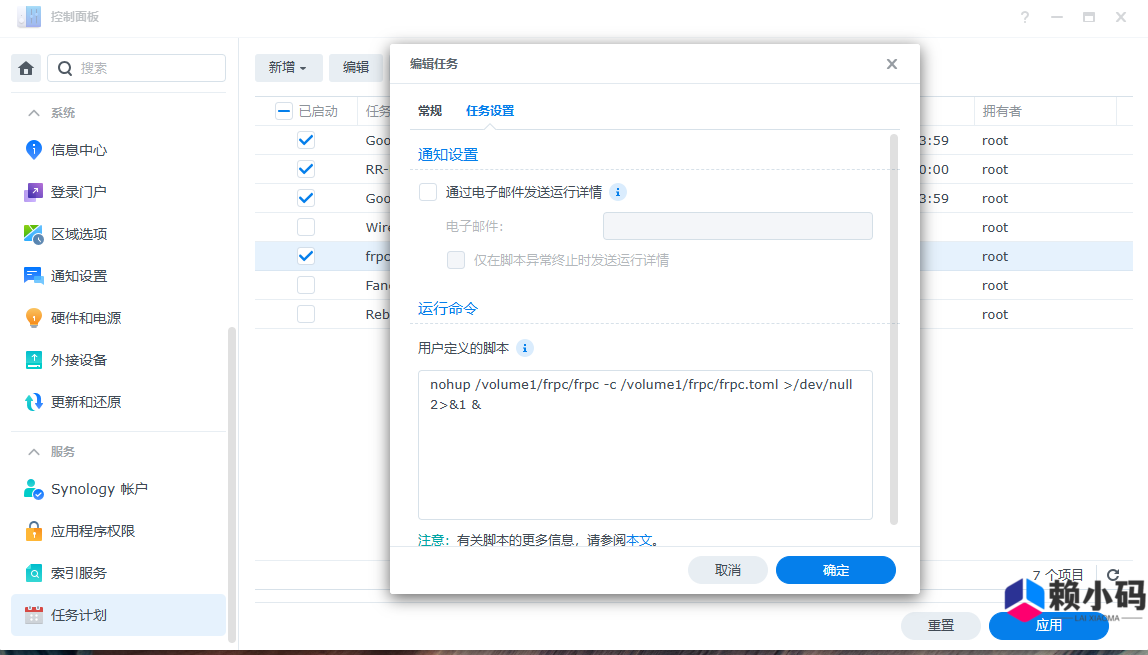The width and height of the screenshot is (1148, 655).
Task: Open the 本文 help link
Action: pos(646,539)
